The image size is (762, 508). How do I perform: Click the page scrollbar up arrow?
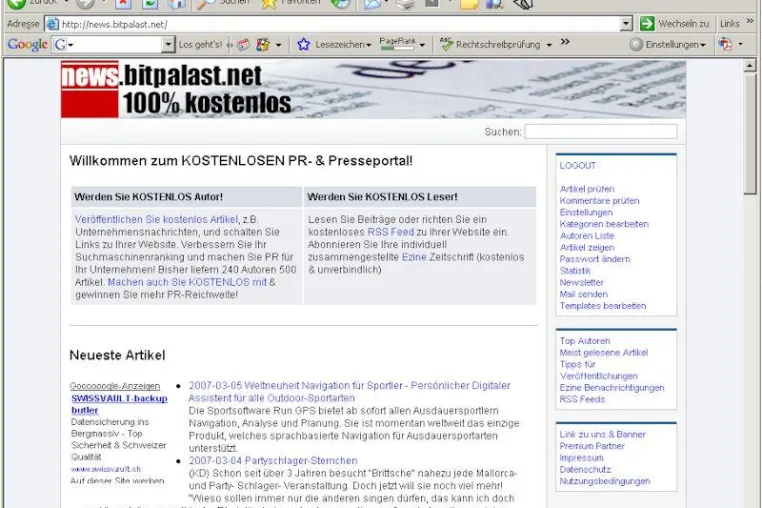pyautogui.click(x=750, y=65)
